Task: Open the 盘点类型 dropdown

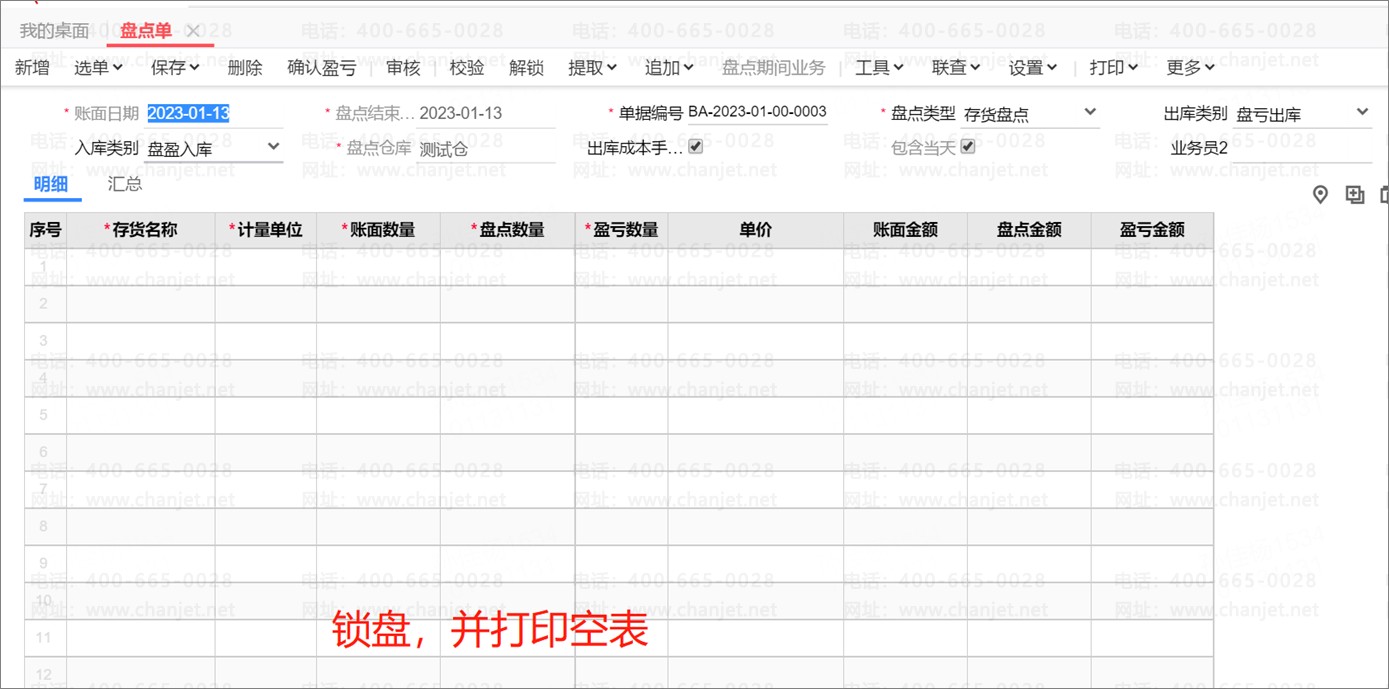Action: pos(1030,114)
